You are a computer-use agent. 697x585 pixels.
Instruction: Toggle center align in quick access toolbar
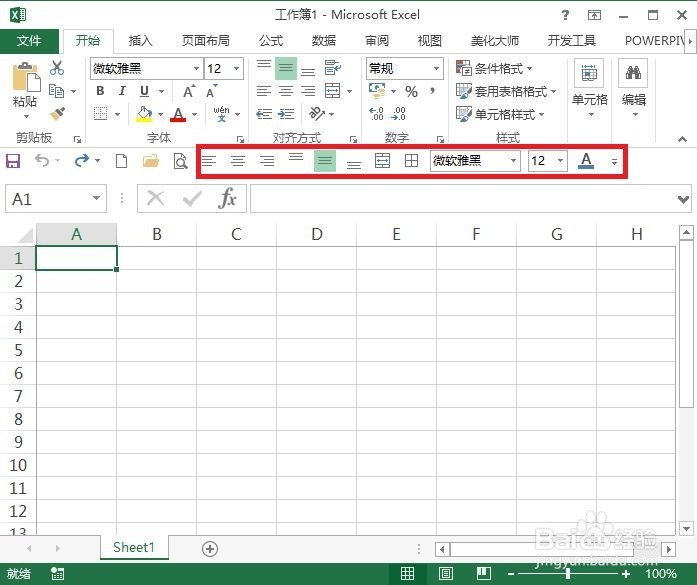(x=238, y=161)
